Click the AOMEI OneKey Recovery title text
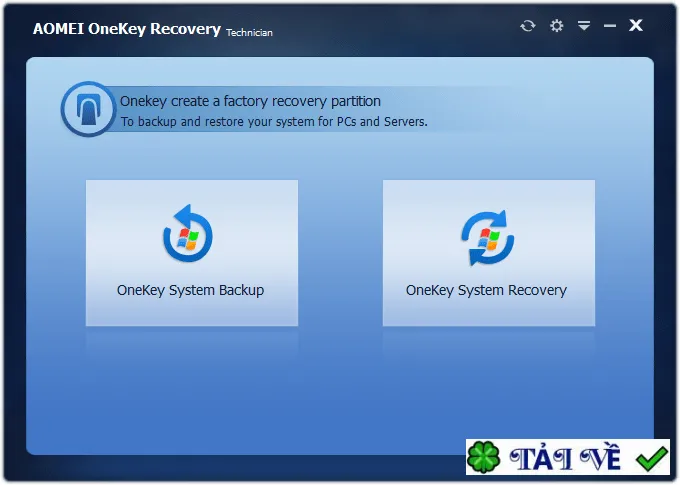The width and height of the screenshot is (680, 485). pos(127,29)
